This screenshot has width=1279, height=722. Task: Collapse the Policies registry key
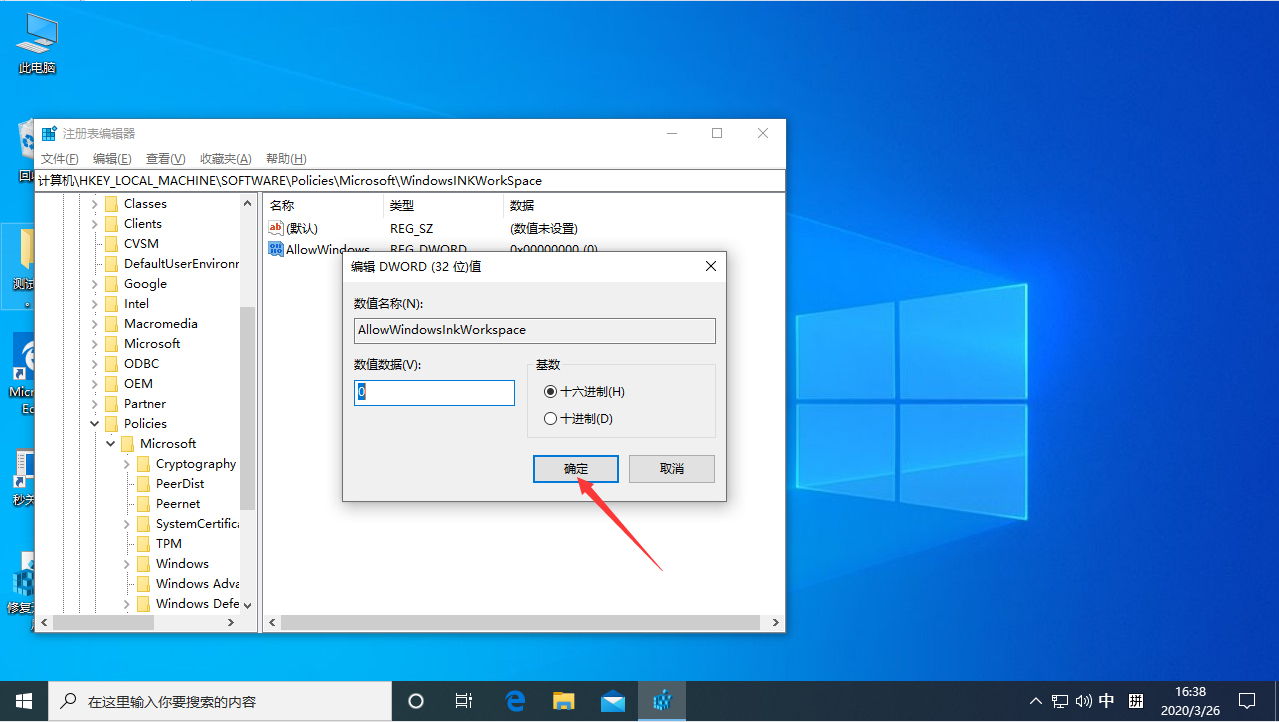(x=95, y=423)
